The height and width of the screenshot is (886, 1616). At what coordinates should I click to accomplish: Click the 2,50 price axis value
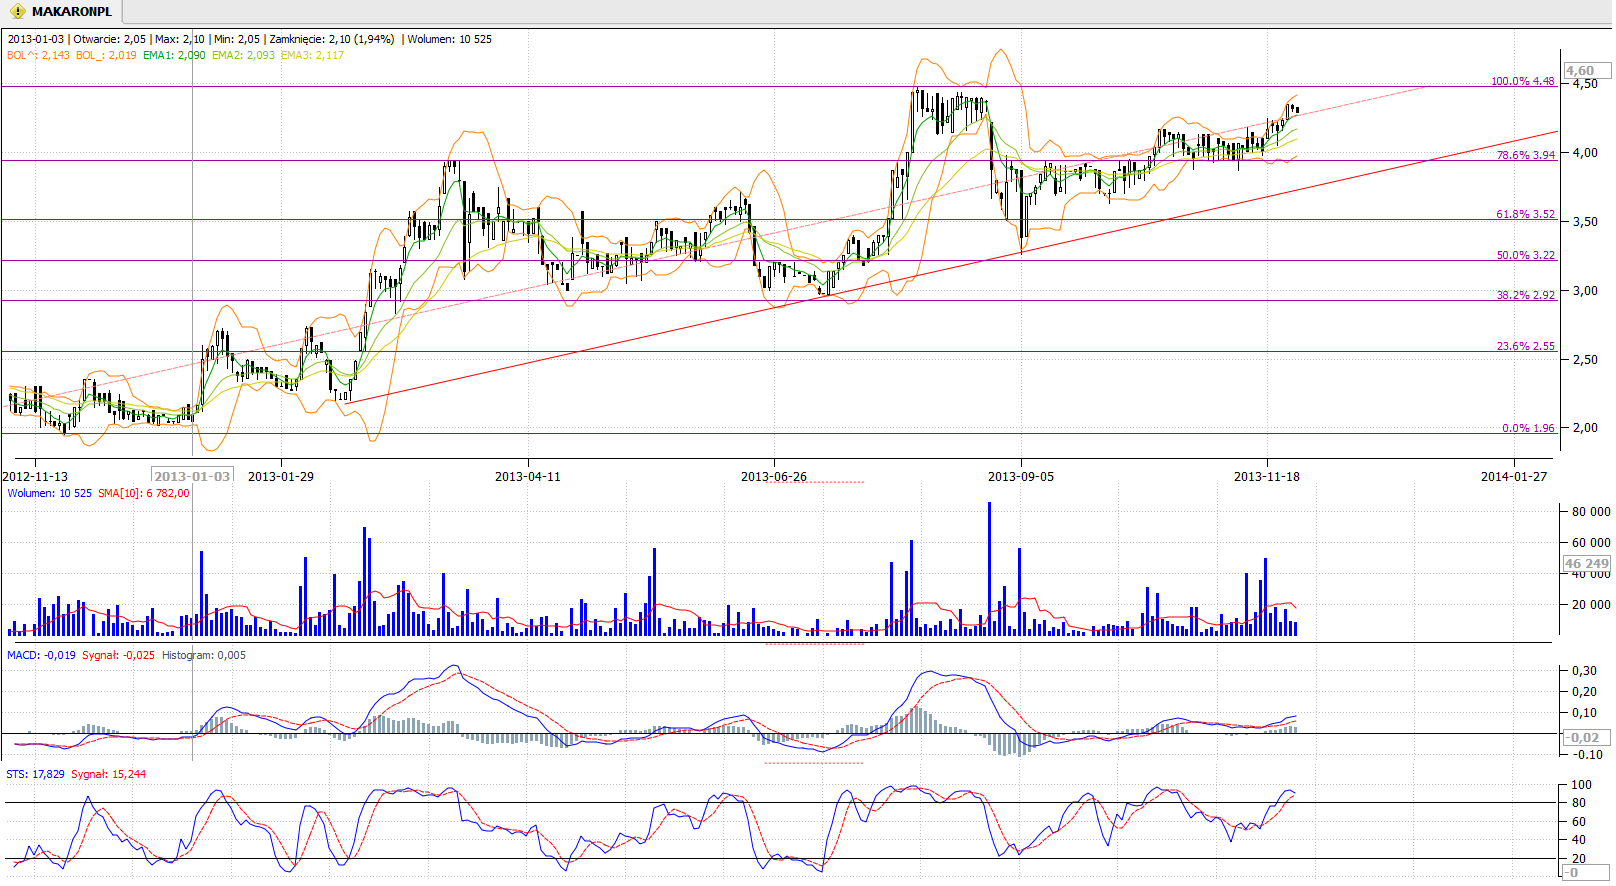coord(1585,360)
